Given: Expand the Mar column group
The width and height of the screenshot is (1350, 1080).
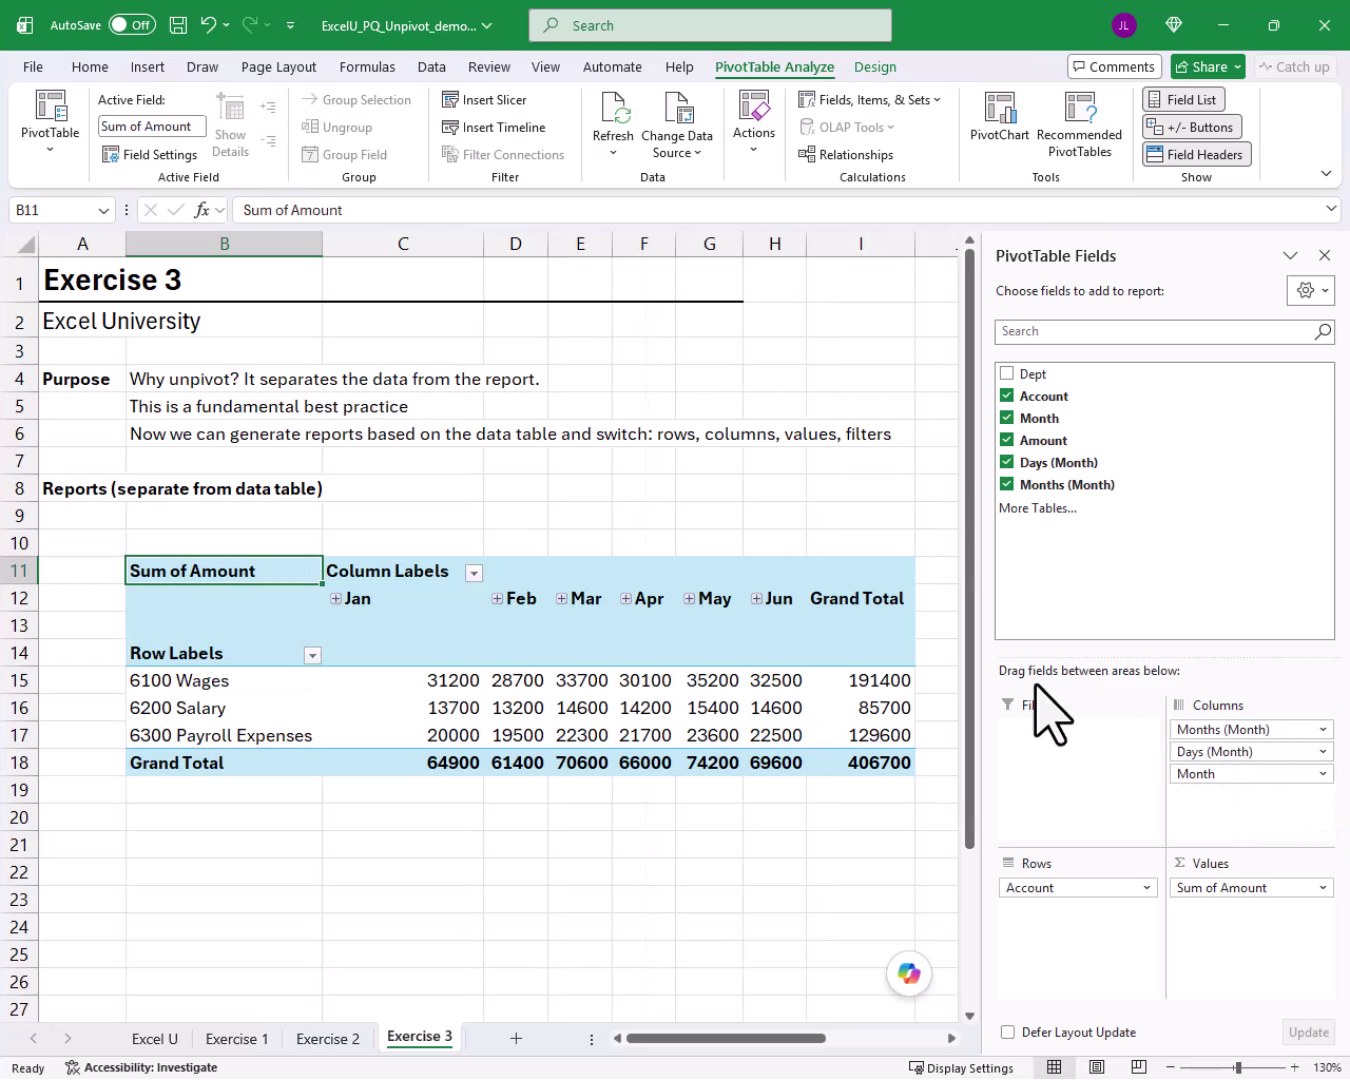Looking at the screenshot, I should coord(562,598).
